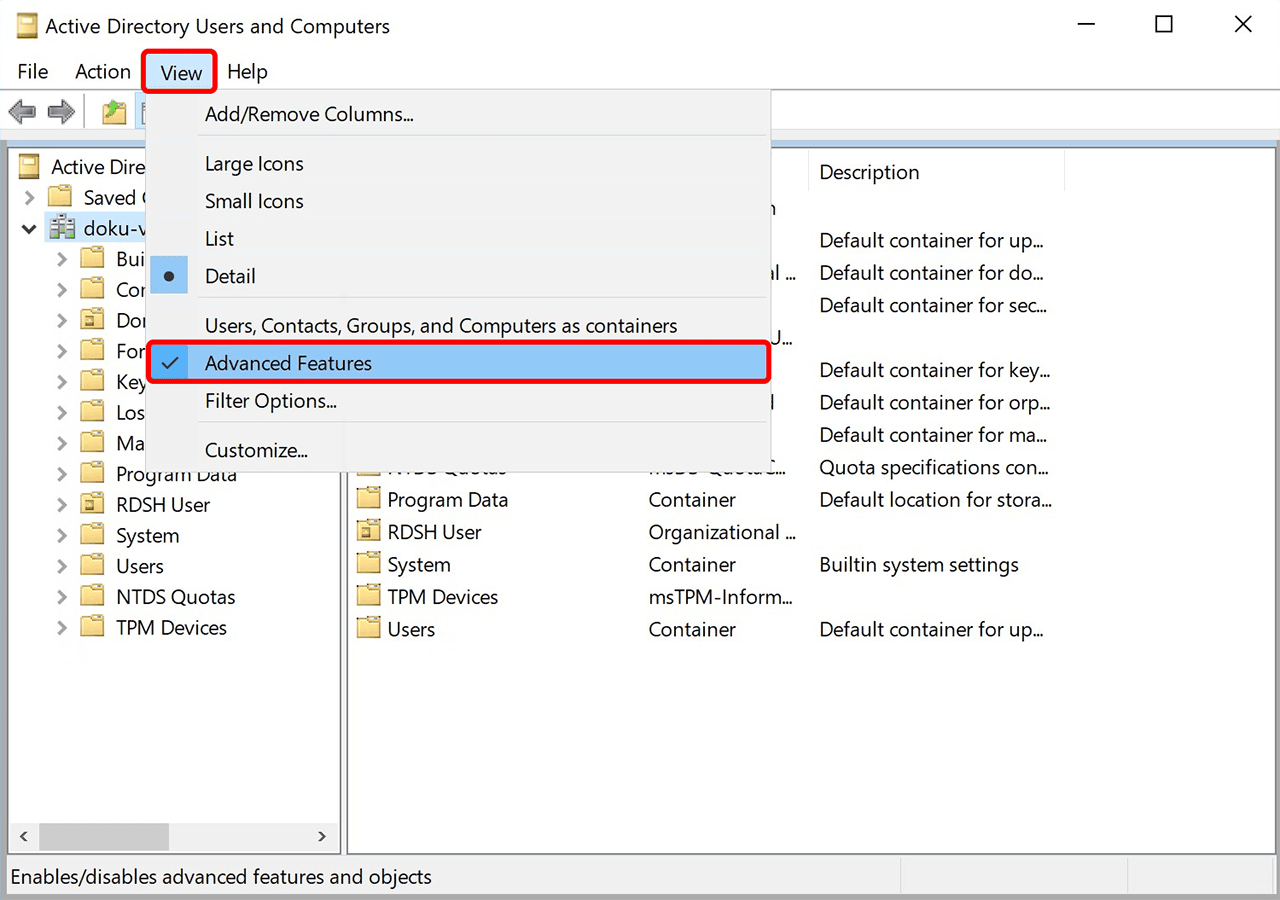Collapse the doku domain tree node
The image size is (1280, 900).
tap(29, 229)
